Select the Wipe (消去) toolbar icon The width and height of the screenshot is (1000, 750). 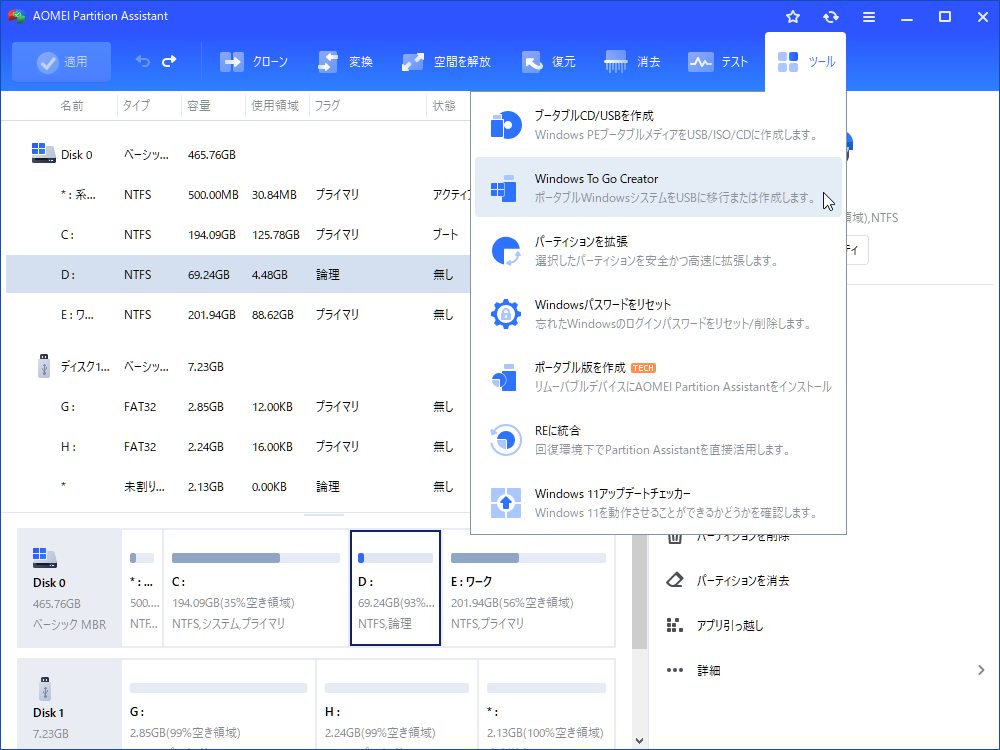click(616, 62)
